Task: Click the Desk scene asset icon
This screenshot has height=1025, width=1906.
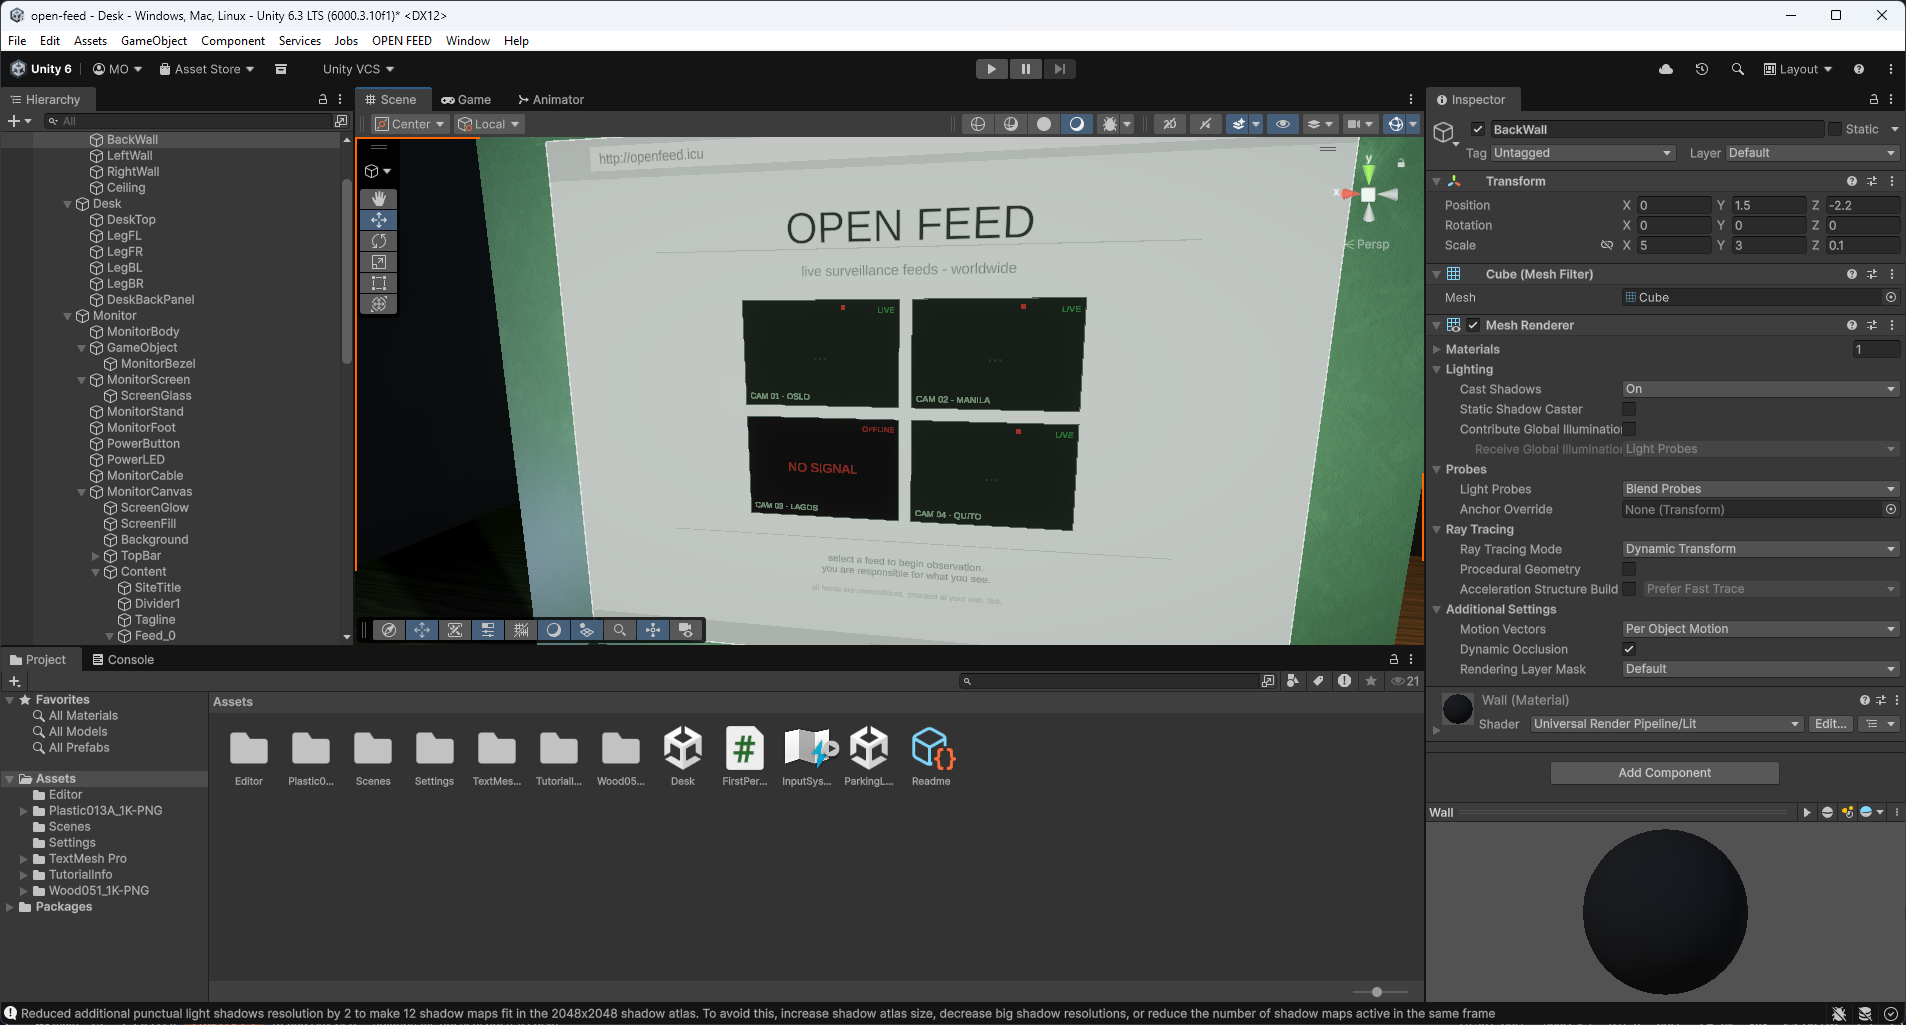Action: (x=683, y=748)
